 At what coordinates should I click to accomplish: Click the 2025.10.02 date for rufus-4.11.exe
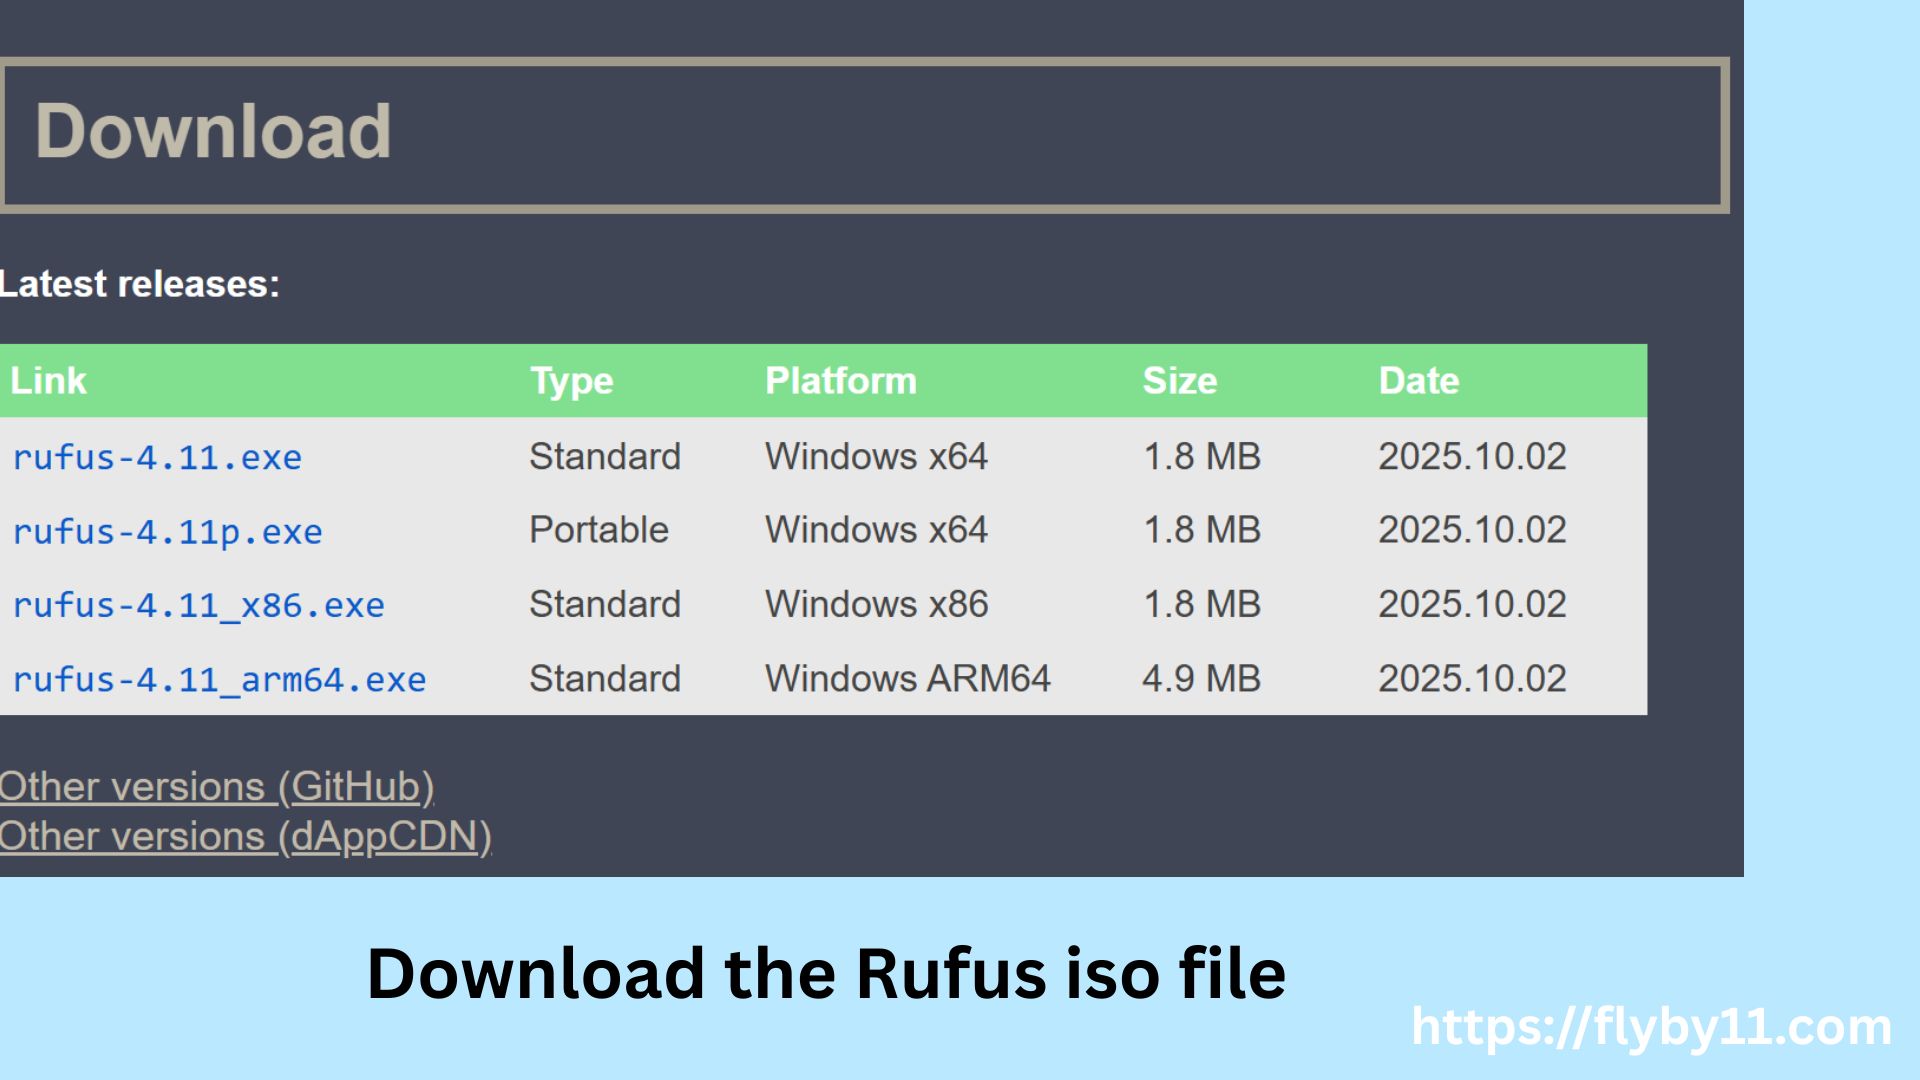point(1471,457)
